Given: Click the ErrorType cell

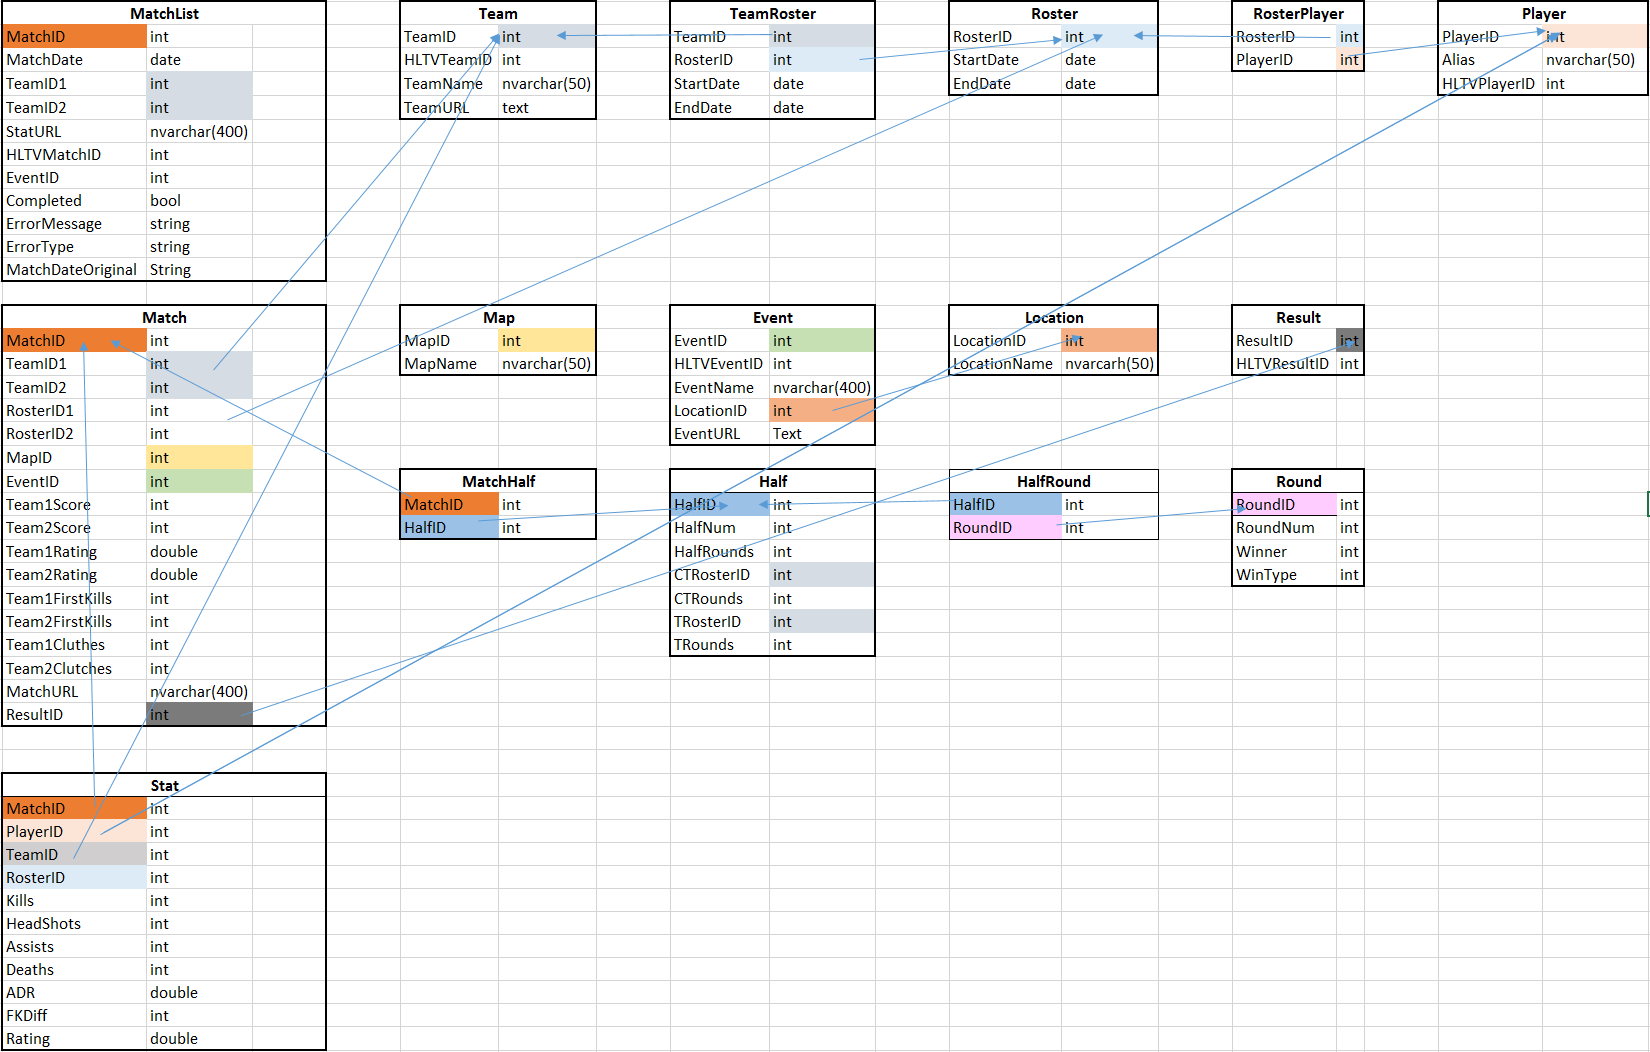Looking at the screenshot, I should click(x=75, y=247).
